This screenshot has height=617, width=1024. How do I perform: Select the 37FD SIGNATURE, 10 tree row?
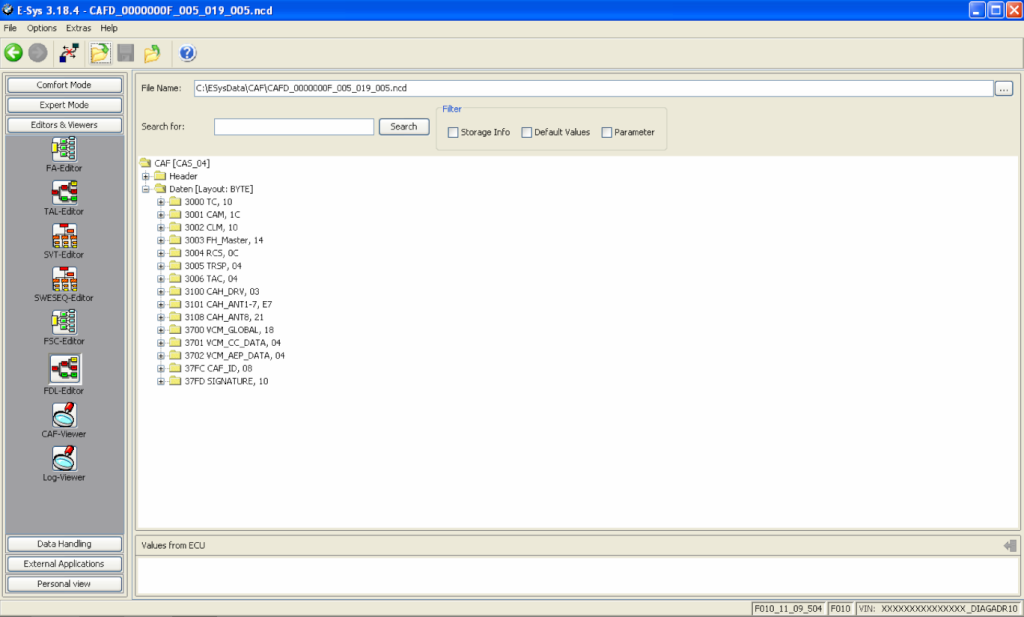219,381
